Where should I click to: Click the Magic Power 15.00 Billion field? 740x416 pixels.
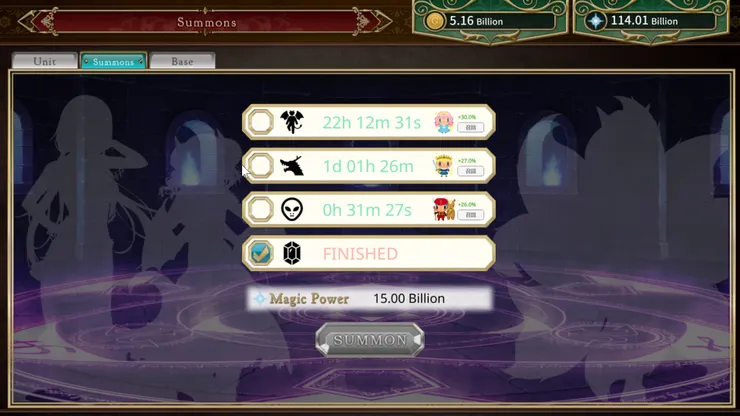pos(369,298)
